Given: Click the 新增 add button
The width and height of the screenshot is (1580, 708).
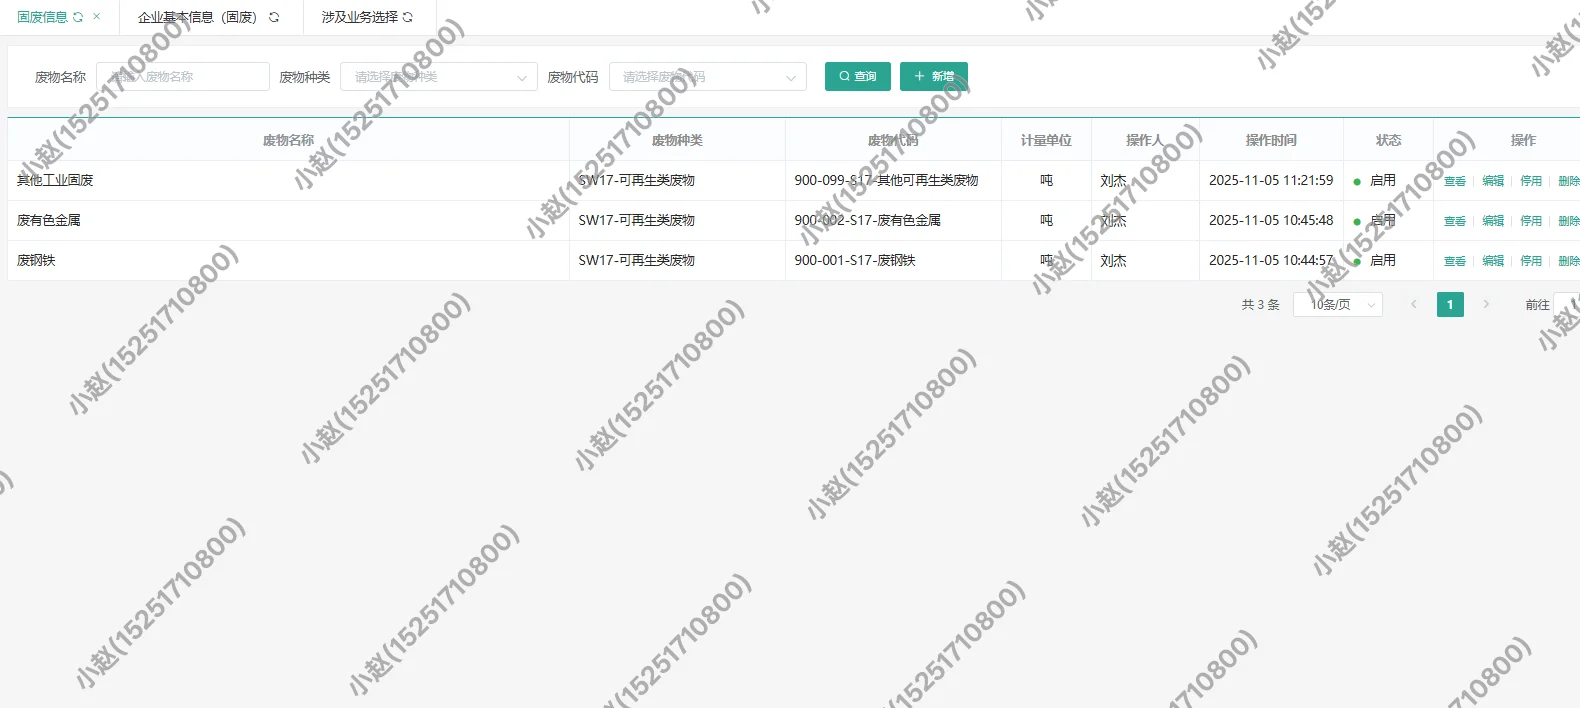Looking at the screenshot, I should click(934, 77).
